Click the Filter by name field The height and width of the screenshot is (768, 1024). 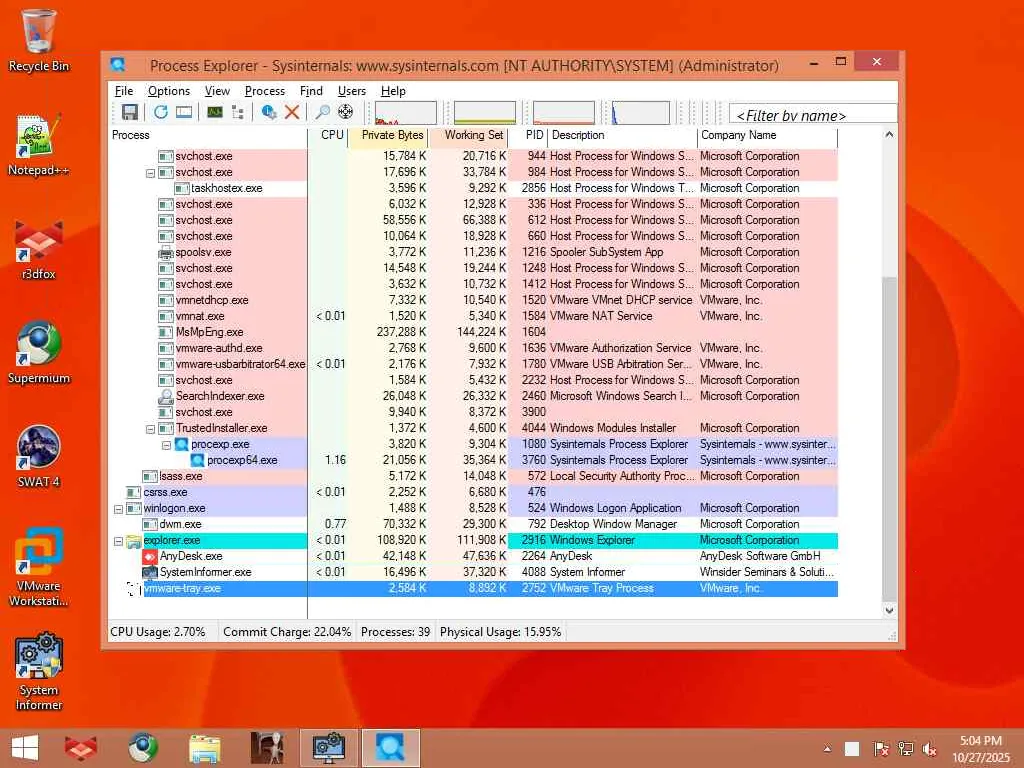tap(813, 115)
